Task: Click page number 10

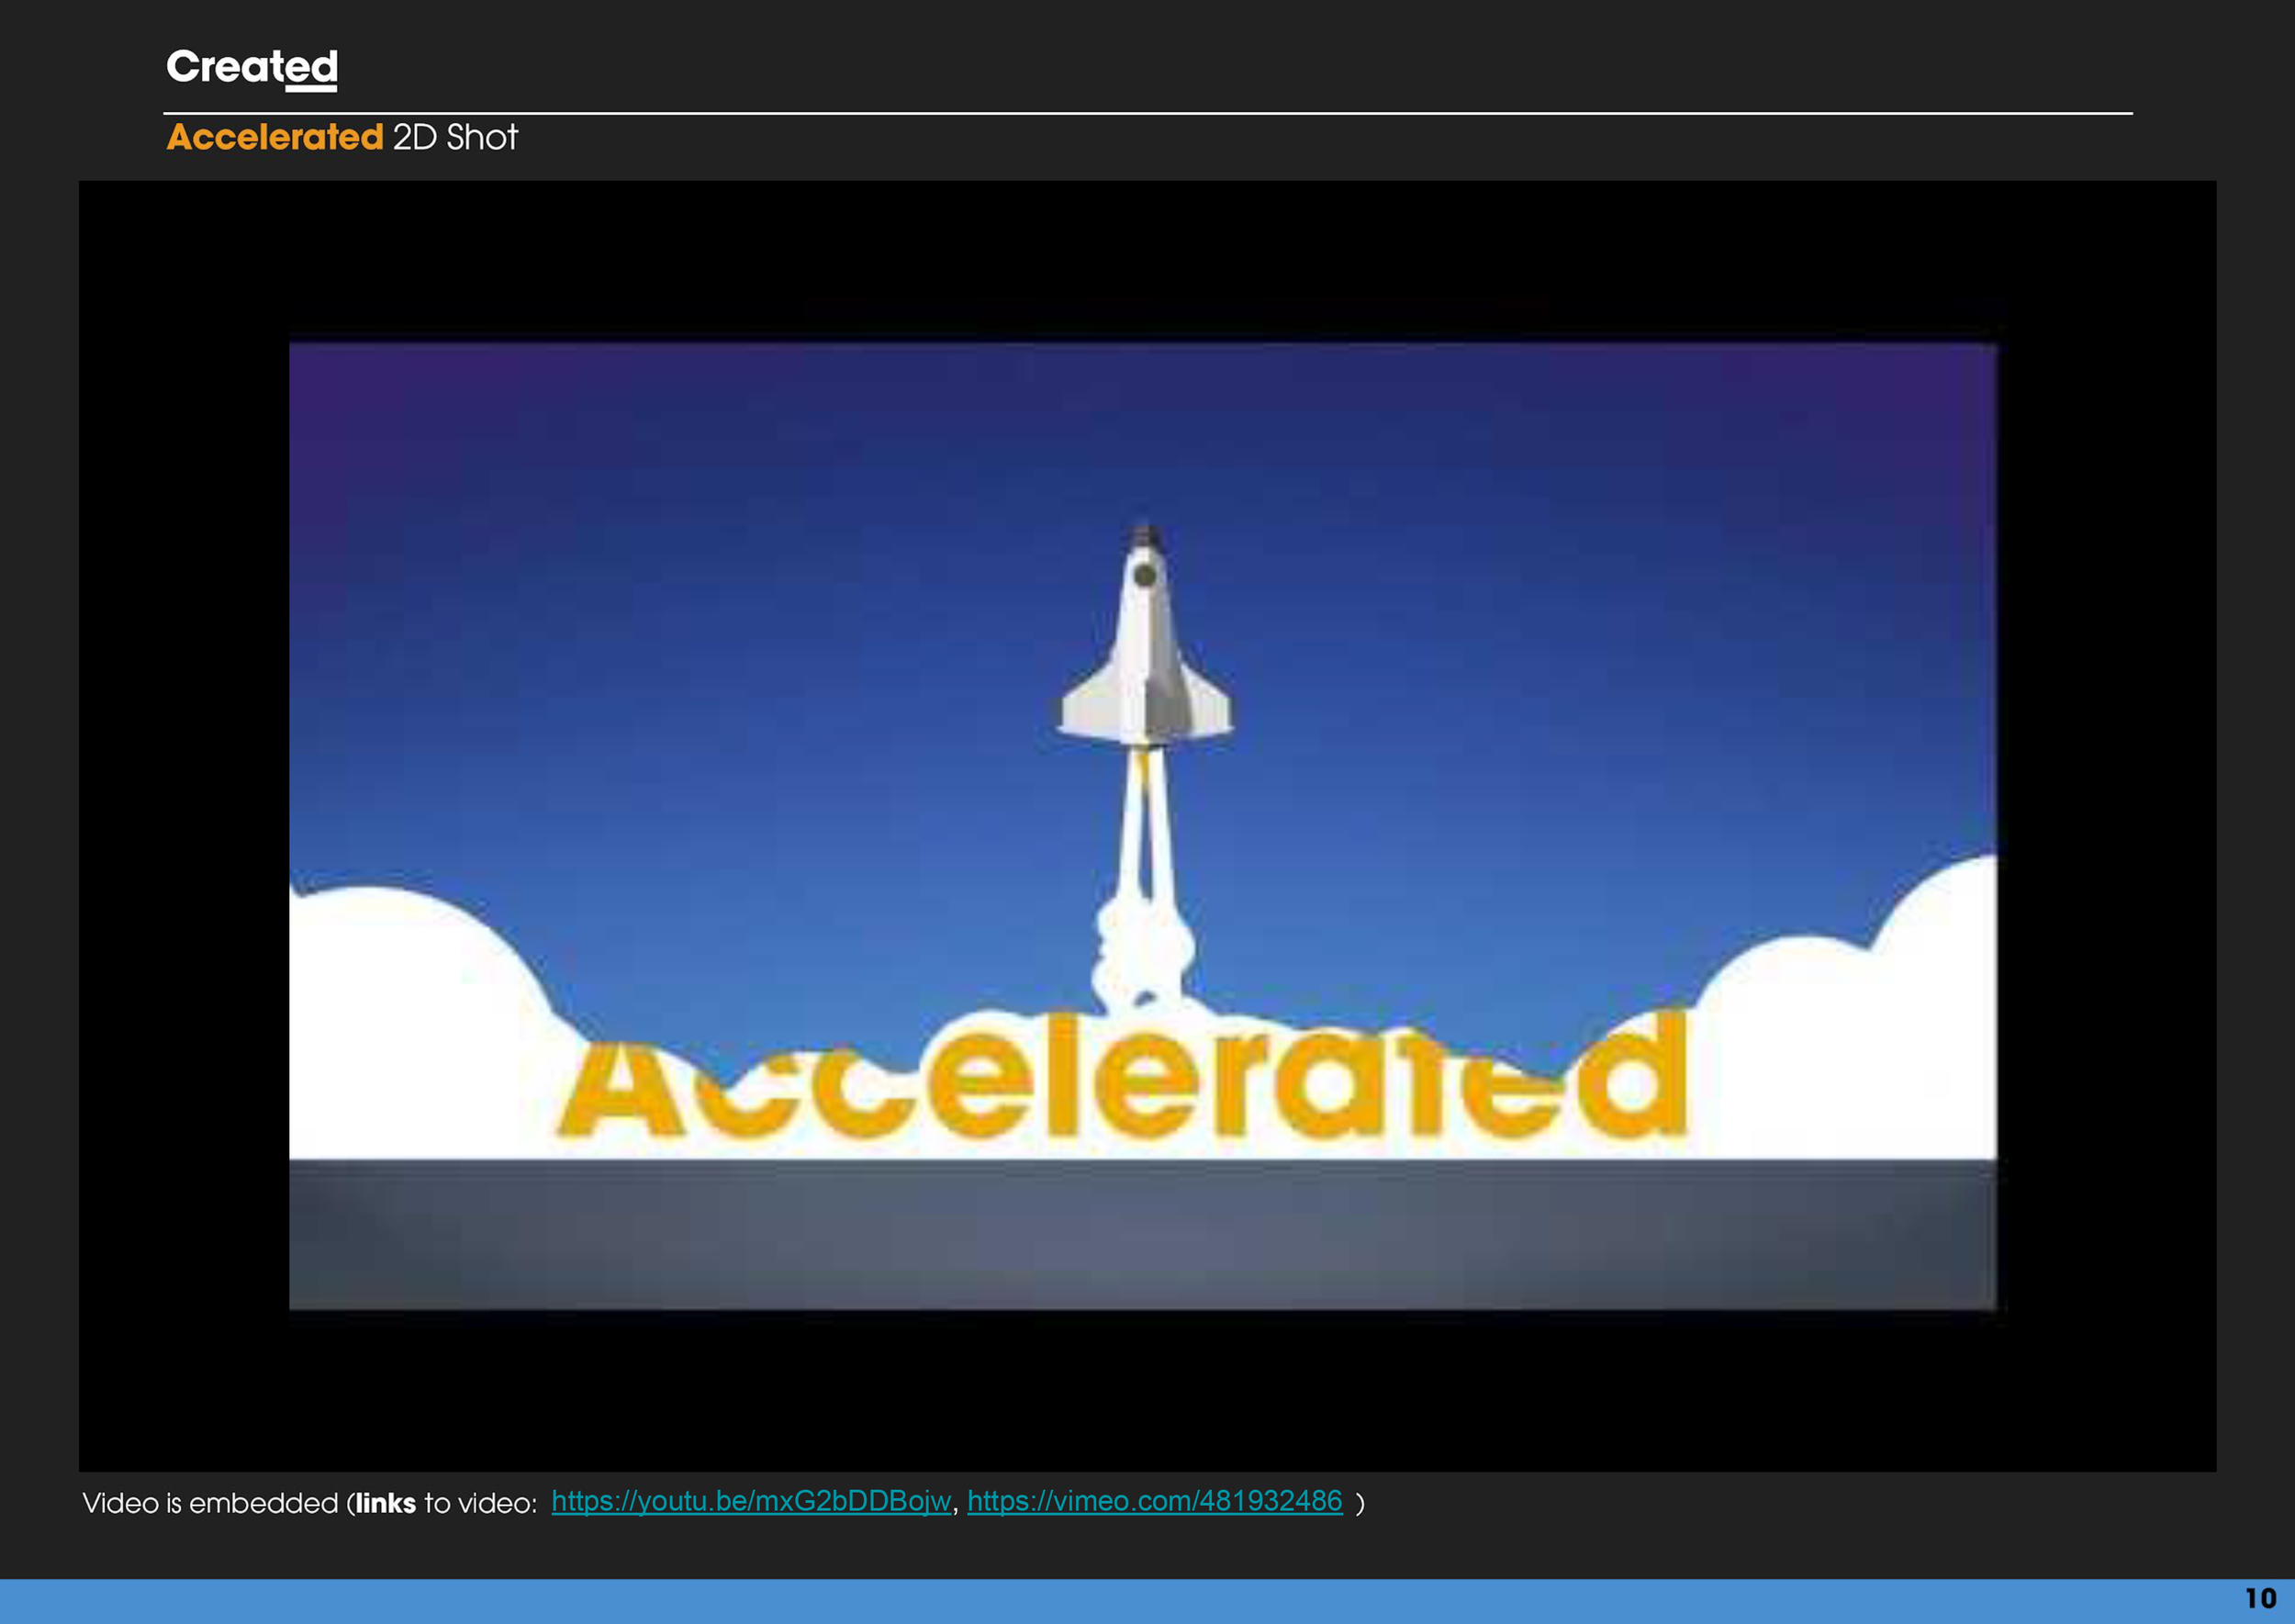Action: pyautogui.click(x=2260, y=1599)
